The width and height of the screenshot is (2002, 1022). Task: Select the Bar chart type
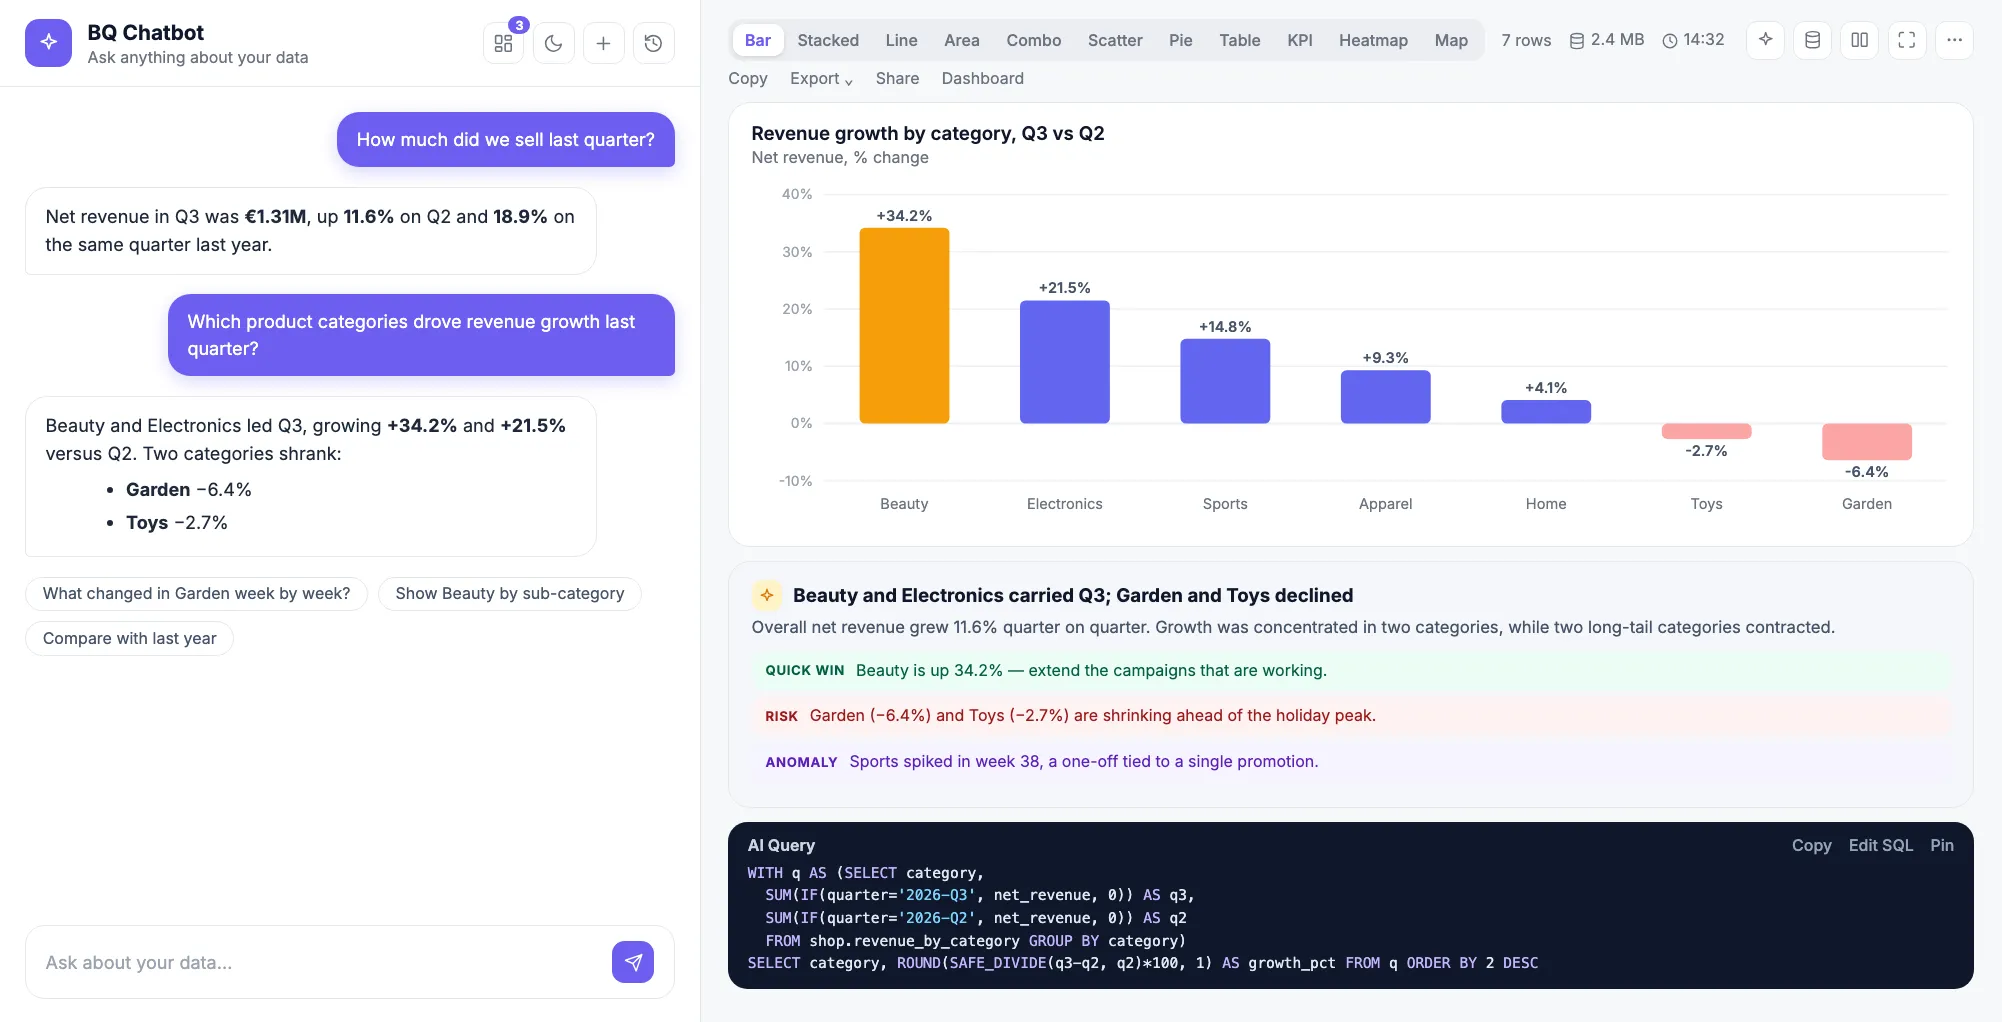click(x=758, y=40)
